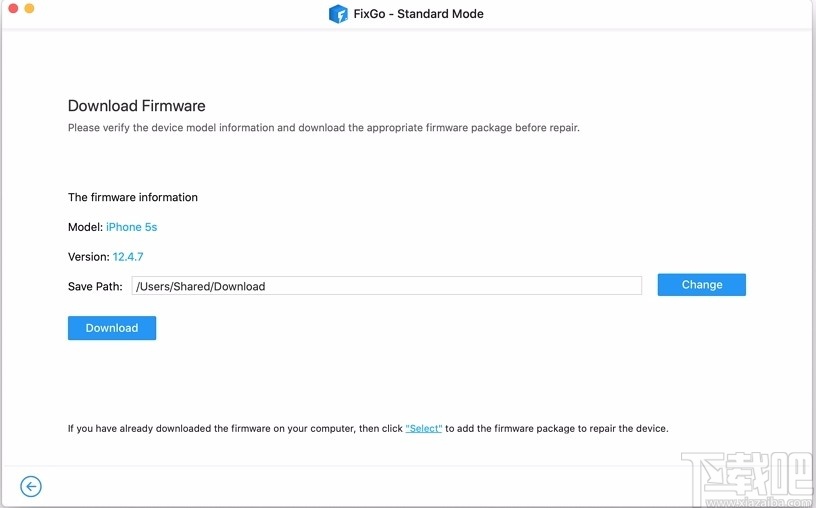Focus the Save Path text field
The image size is (816, 508).
click(386, 286)
